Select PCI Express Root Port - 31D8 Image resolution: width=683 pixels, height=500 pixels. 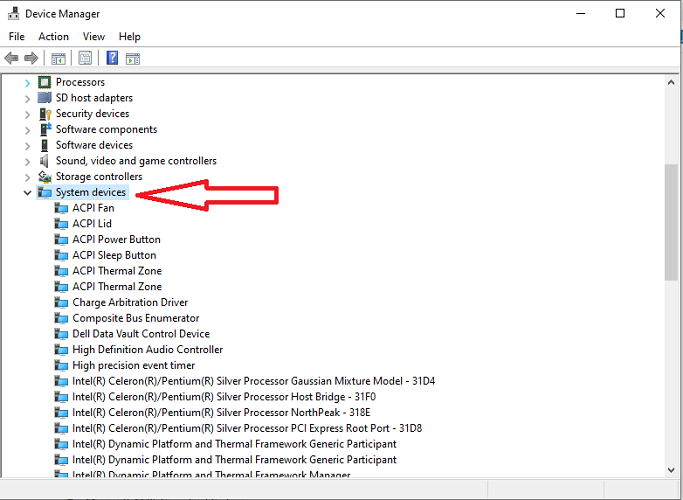click(247, 428)
